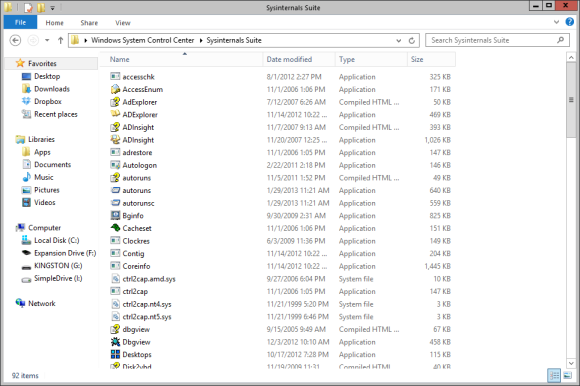580x386 pixels.
Task: Click the Downloads folder icon in Favorites
Action: pyautogui.click(x=26, y=89)
